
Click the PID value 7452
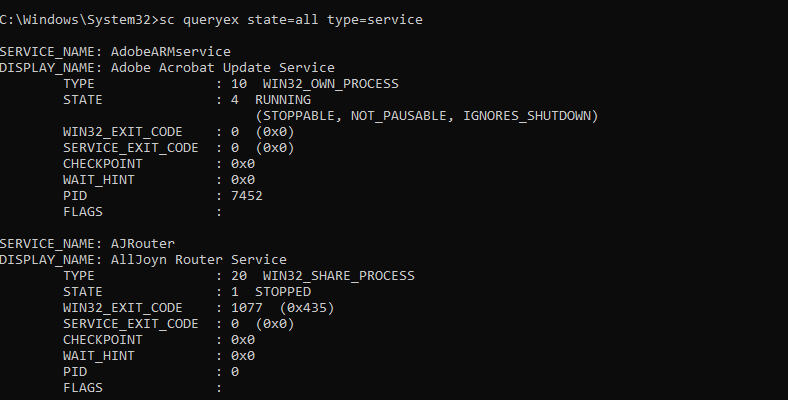(246, 196)
